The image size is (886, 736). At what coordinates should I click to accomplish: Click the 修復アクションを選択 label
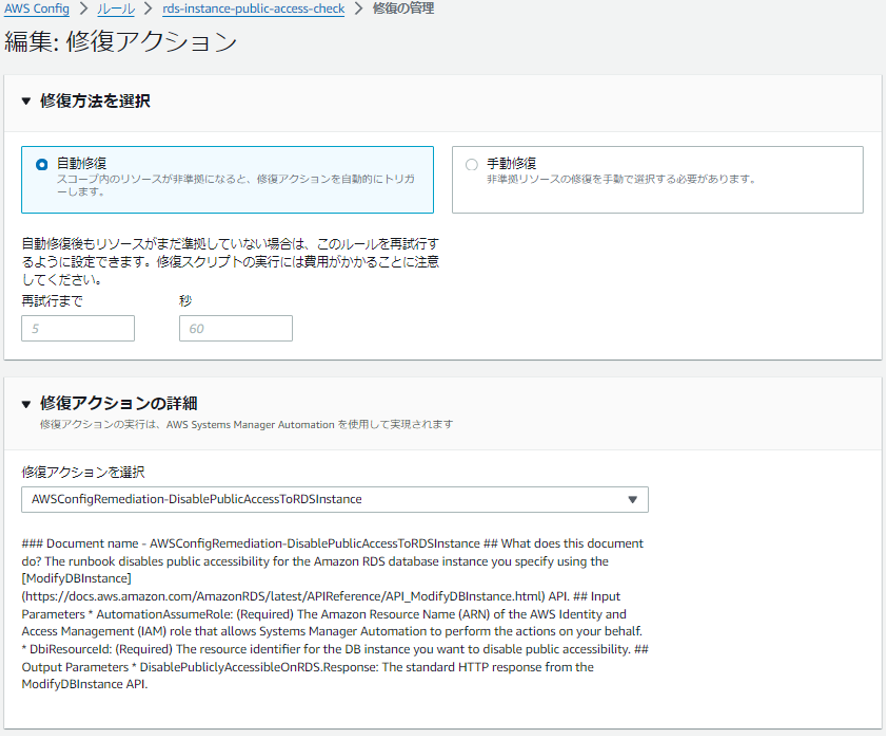(x=83, y=472)
